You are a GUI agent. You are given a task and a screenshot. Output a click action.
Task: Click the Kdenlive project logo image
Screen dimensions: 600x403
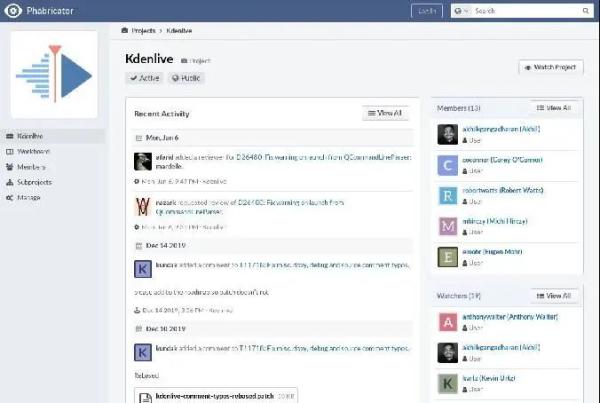click(55, 75)
